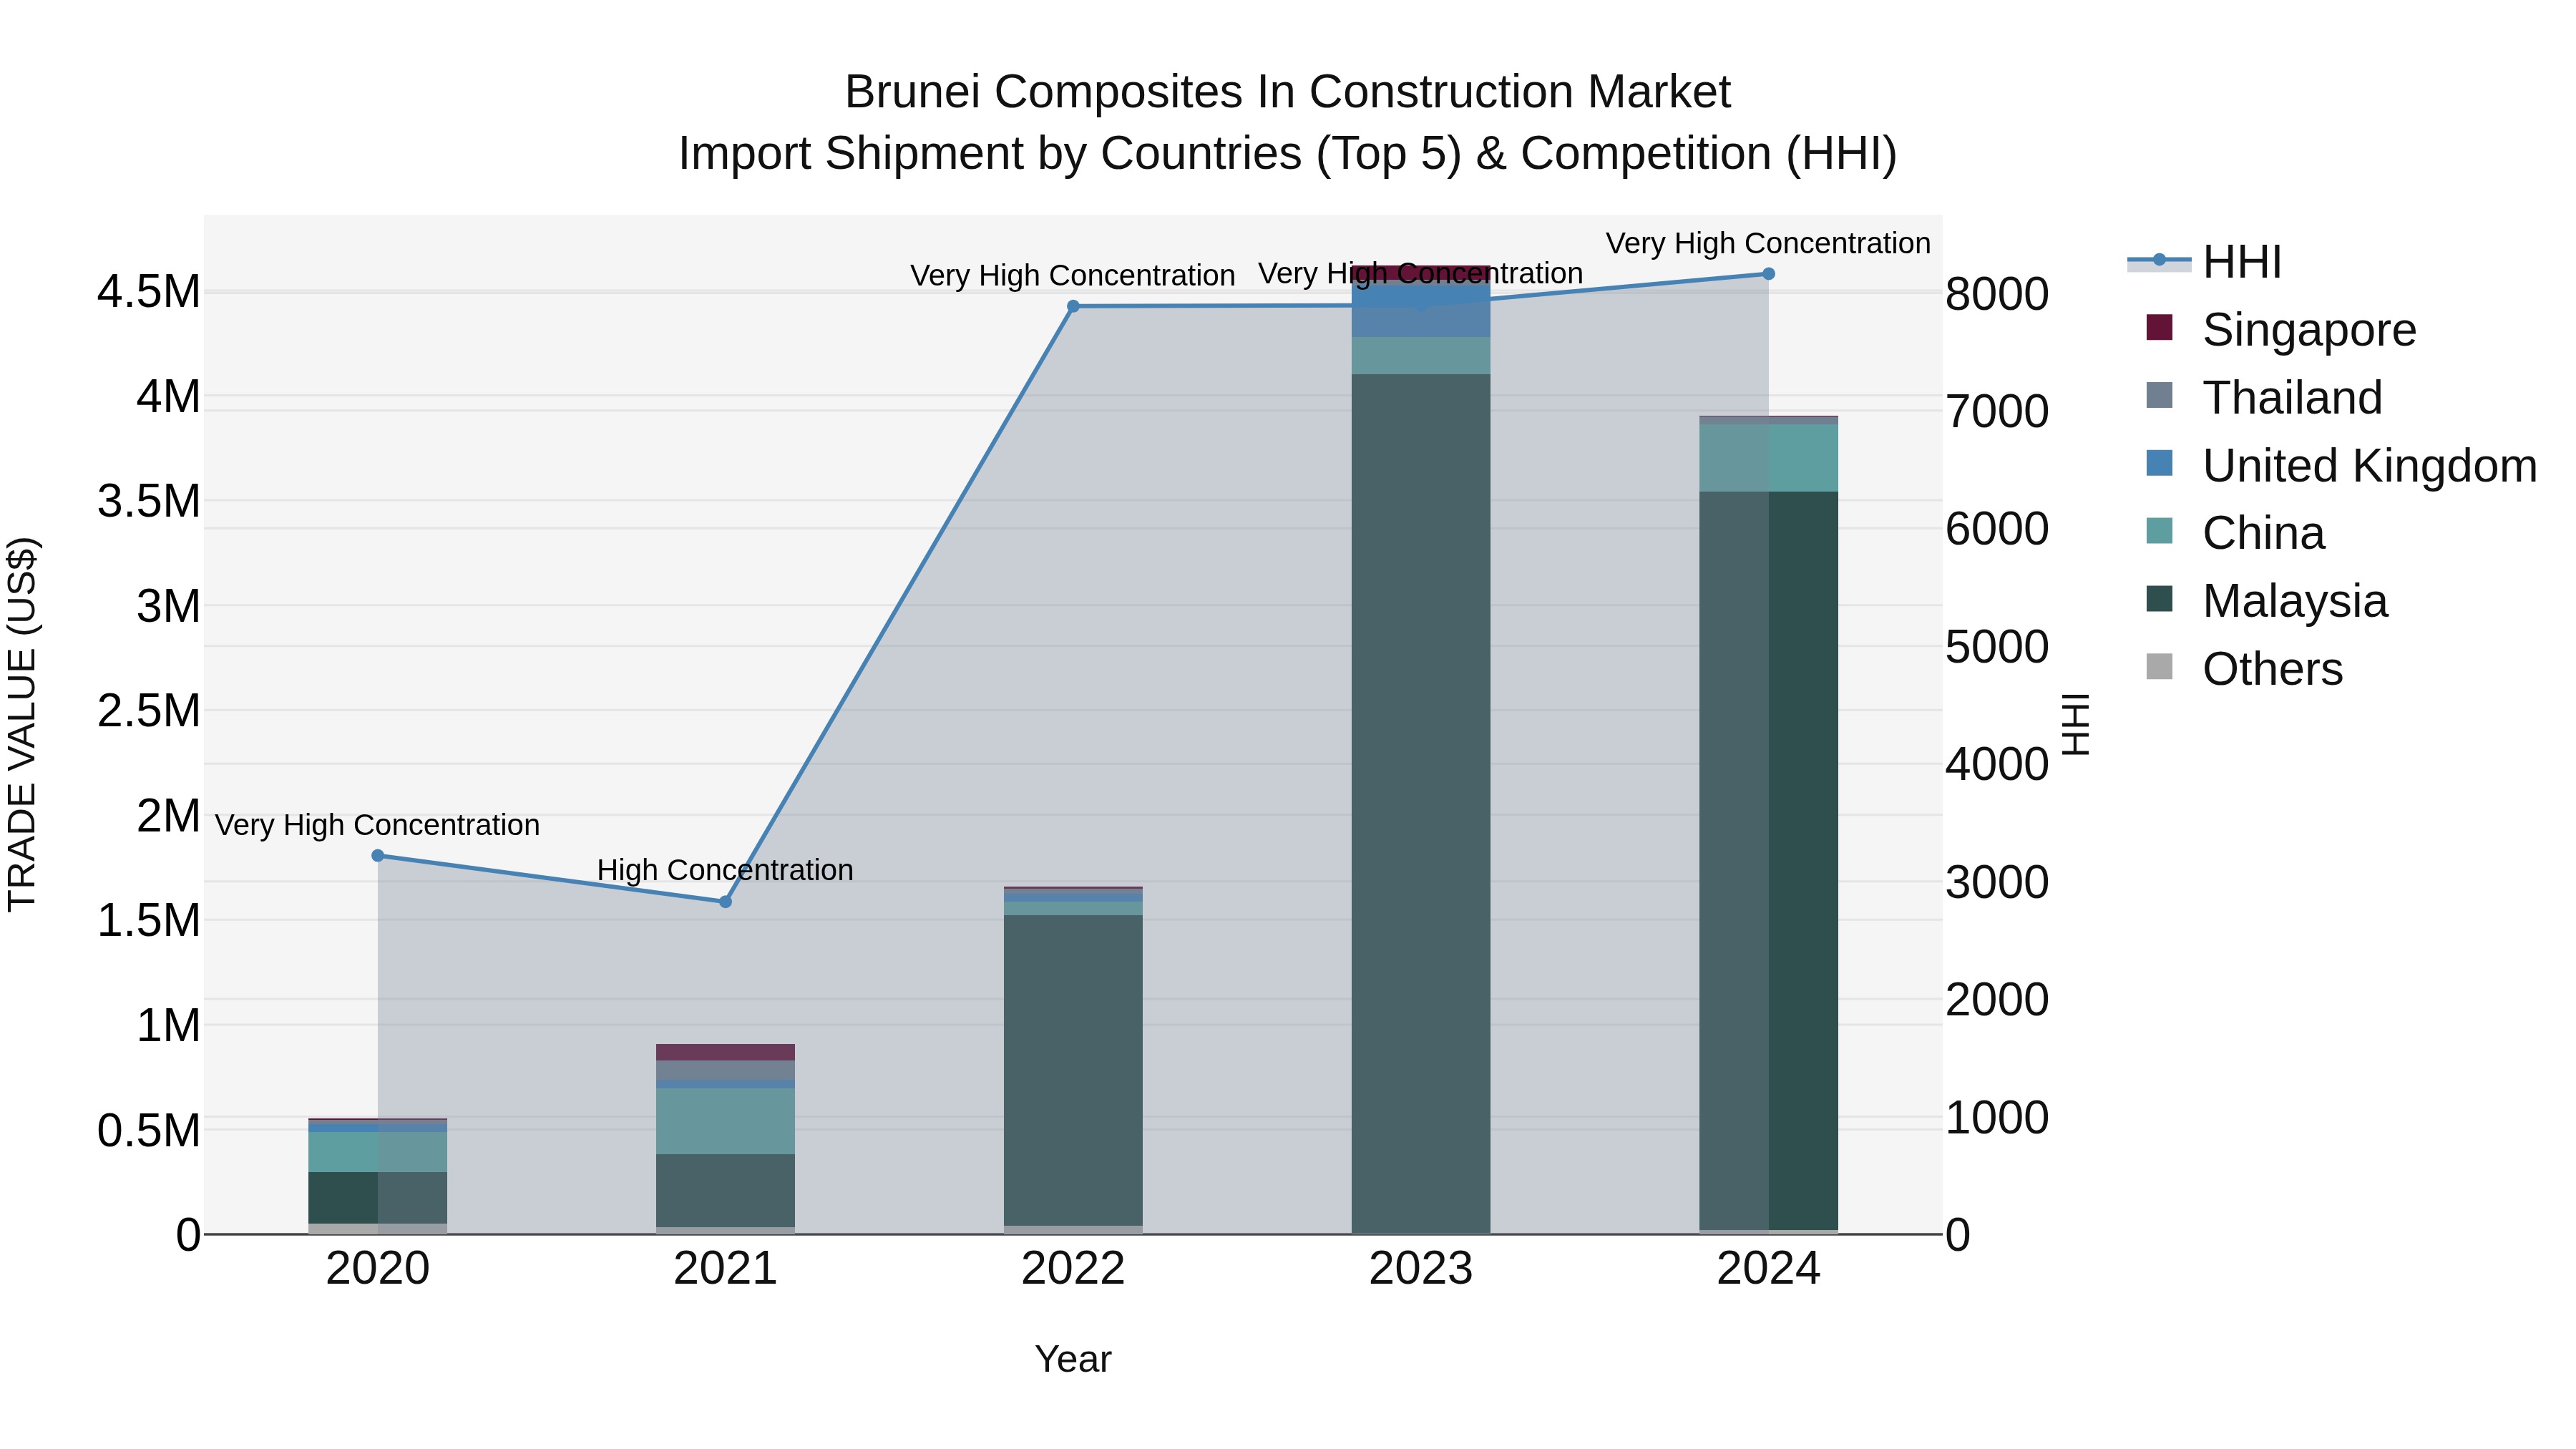Click the Singapore maroon color swatch

pyautogui.click(x=2159, y=327)
